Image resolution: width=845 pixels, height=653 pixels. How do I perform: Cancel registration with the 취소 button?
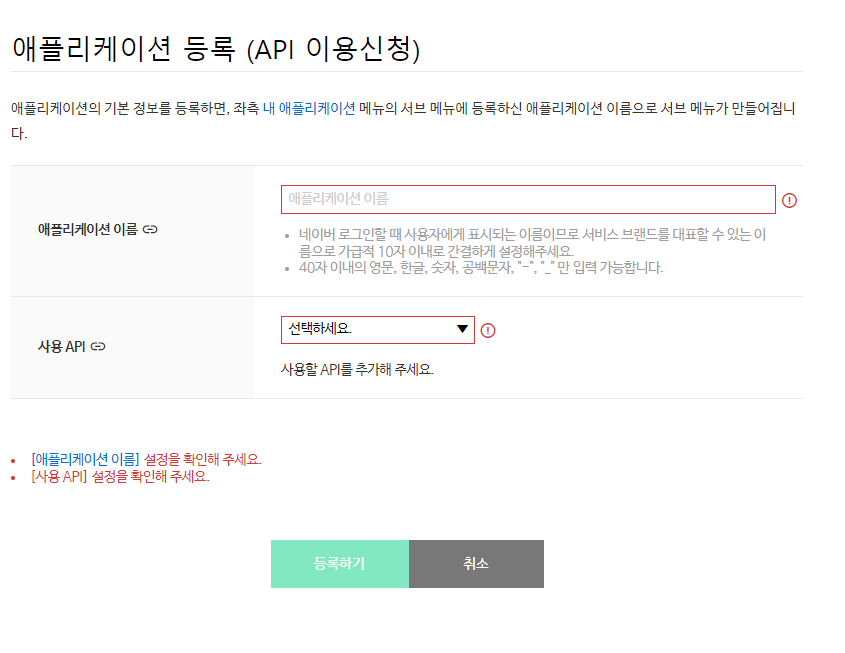tap(476, 564)
